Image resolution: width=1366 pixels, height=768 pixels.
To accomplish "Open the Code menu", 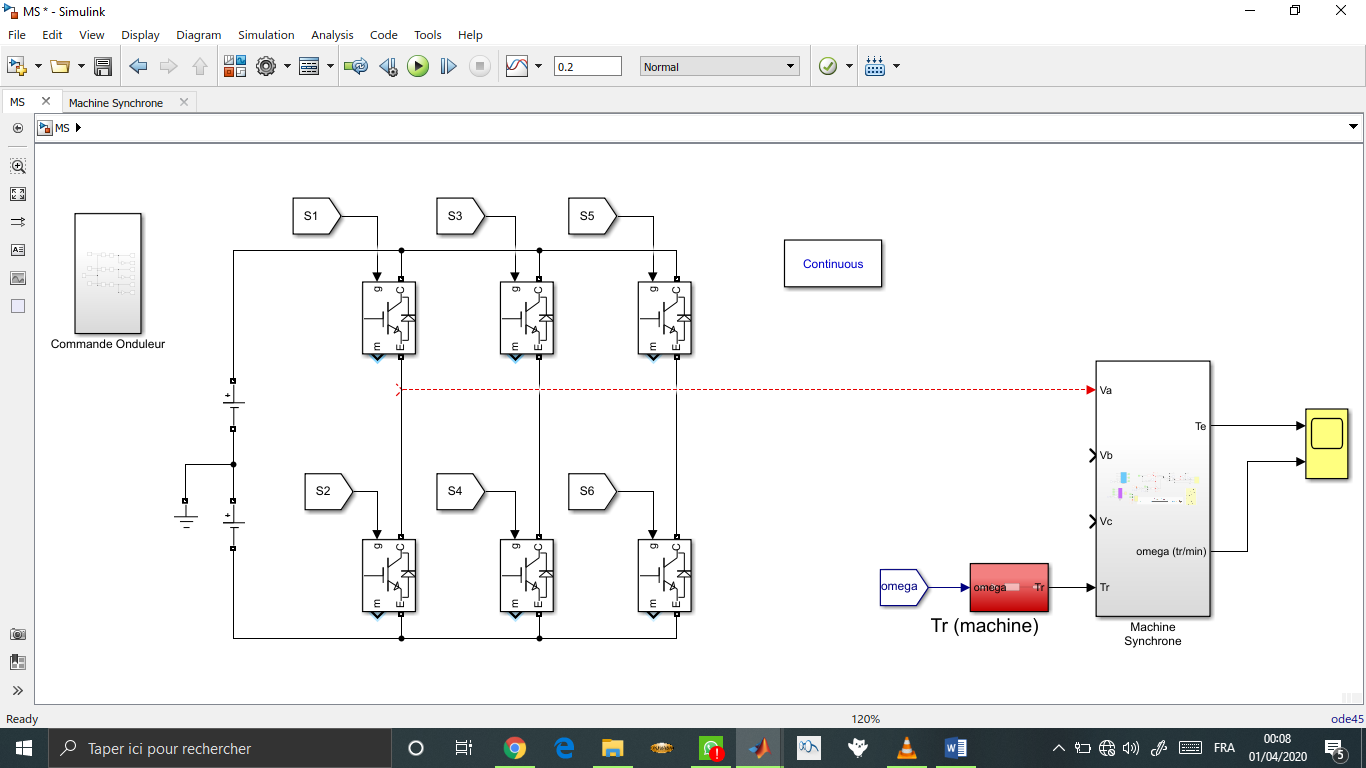I will pos(384,34).
